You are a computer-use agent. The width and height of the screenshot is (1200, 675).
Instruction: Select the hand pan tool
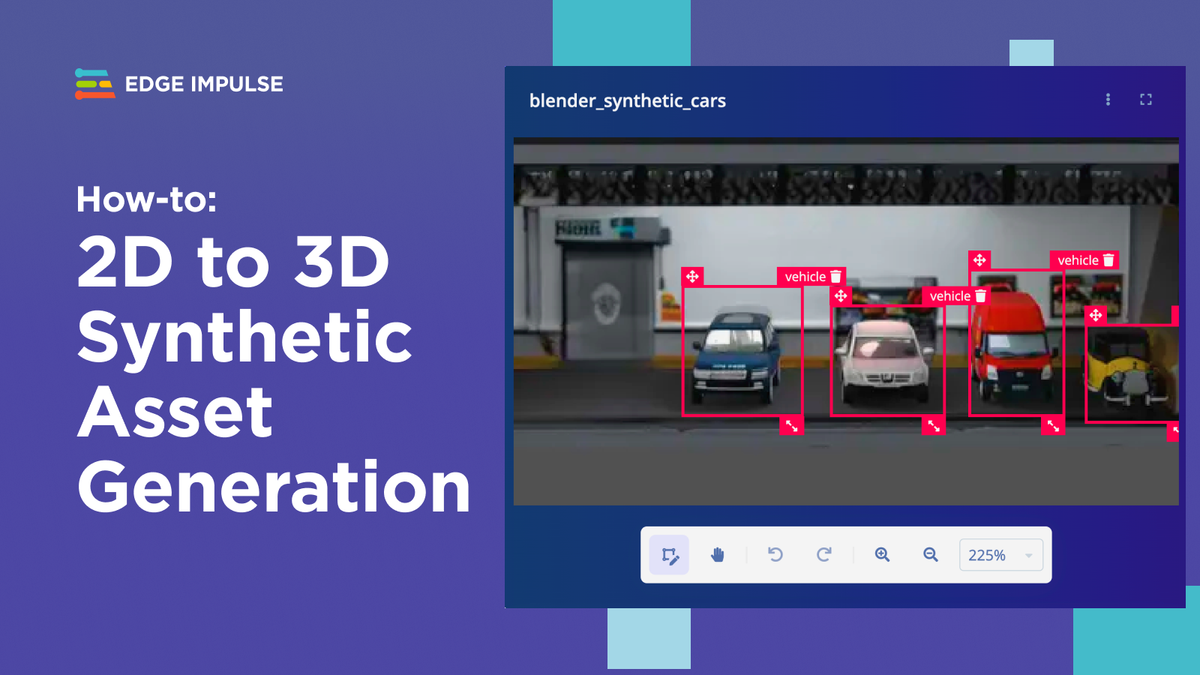(717, 554)
